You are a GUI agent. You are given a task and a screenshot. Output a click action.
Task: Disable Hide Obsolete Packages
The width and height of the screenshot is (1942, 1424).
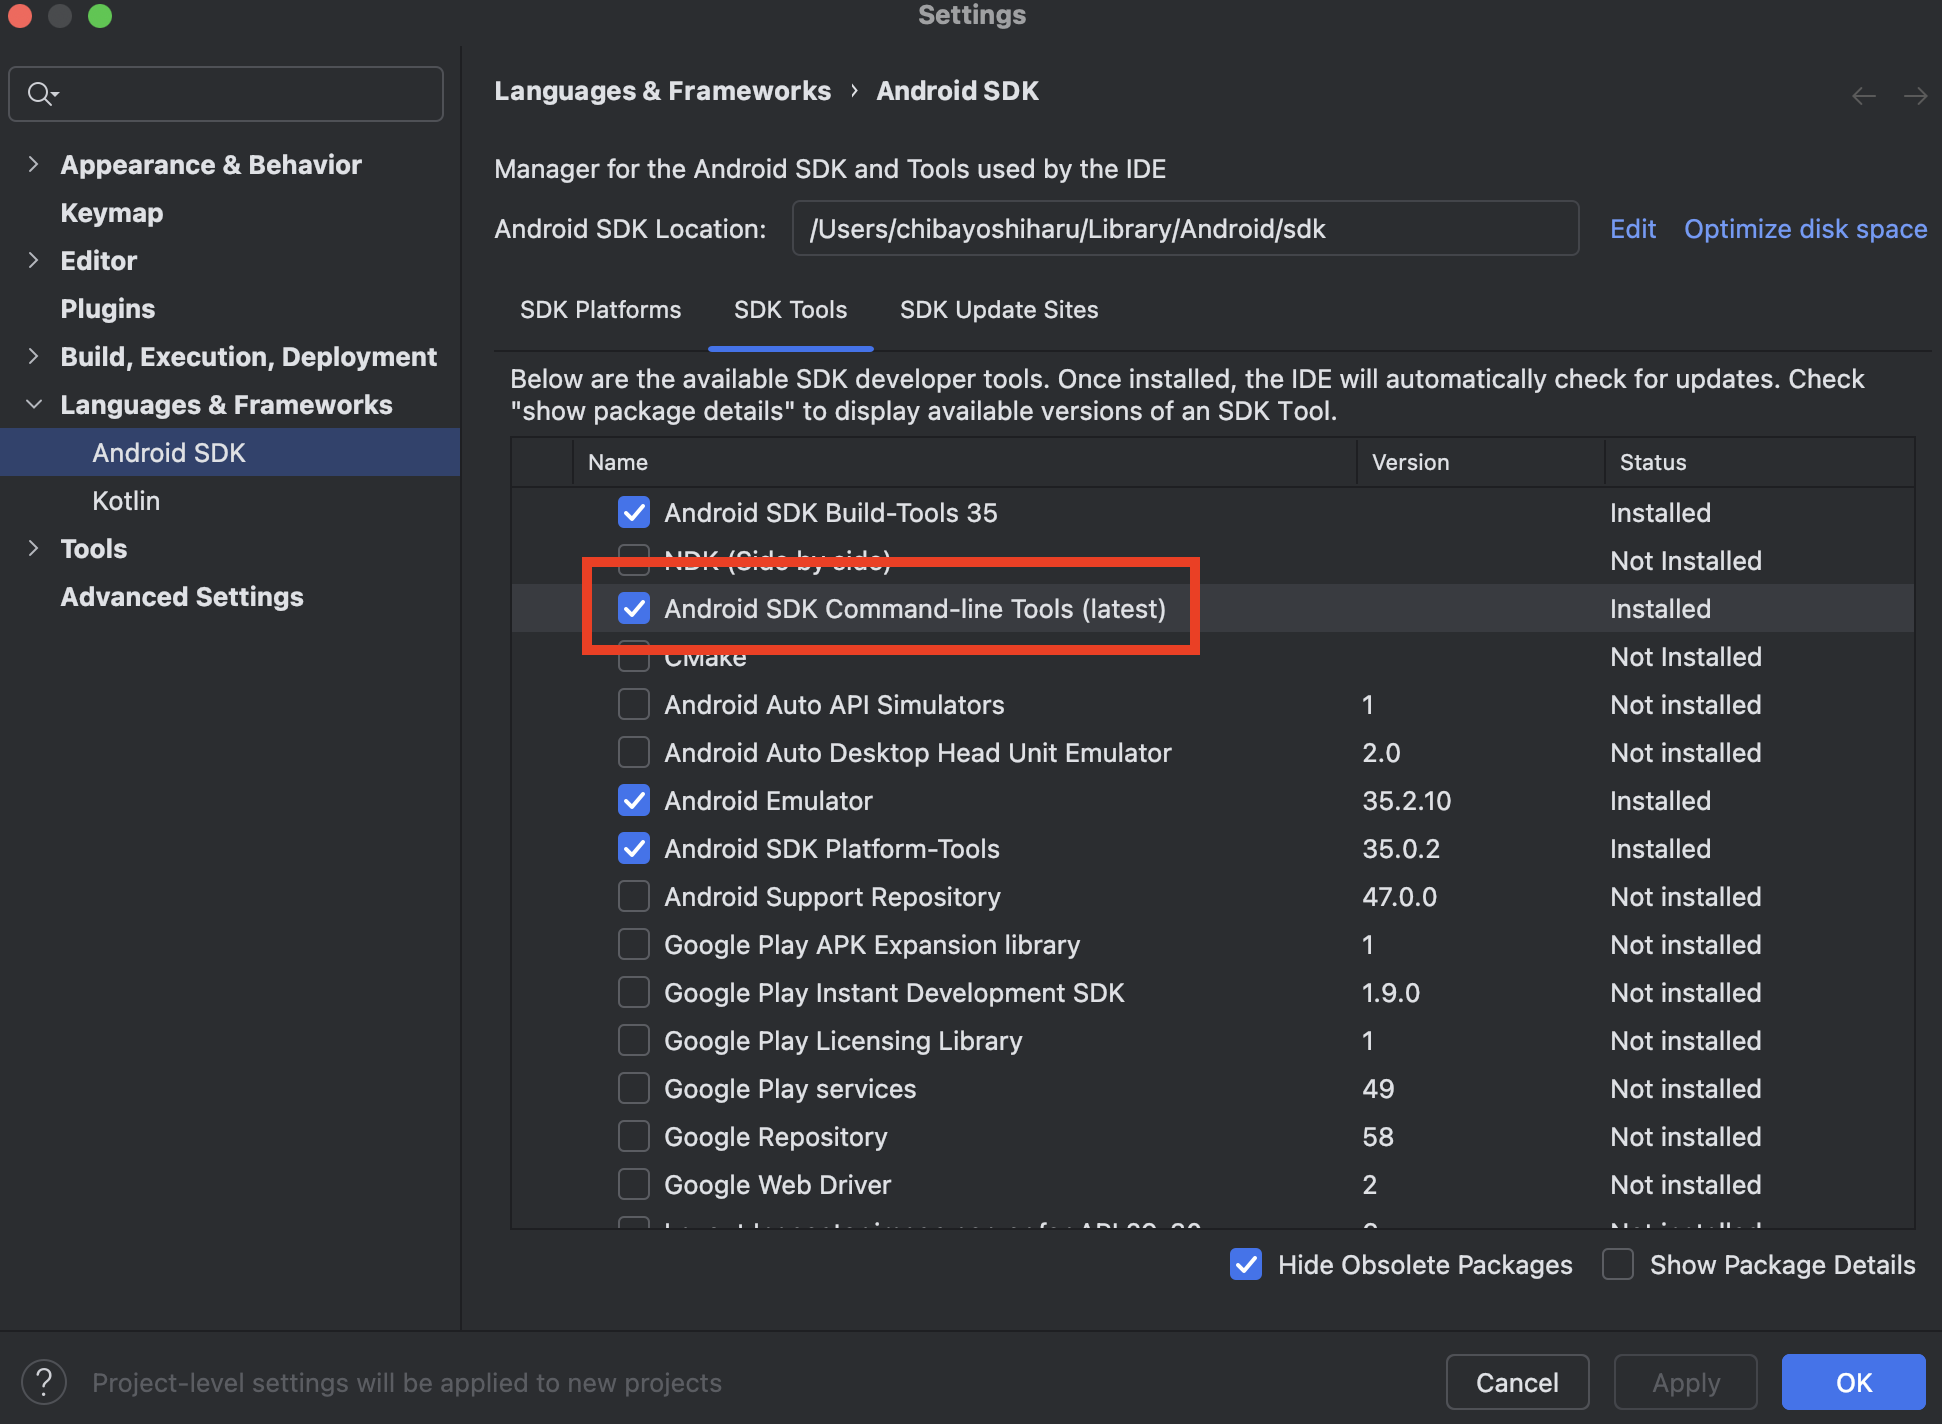1245,1264
